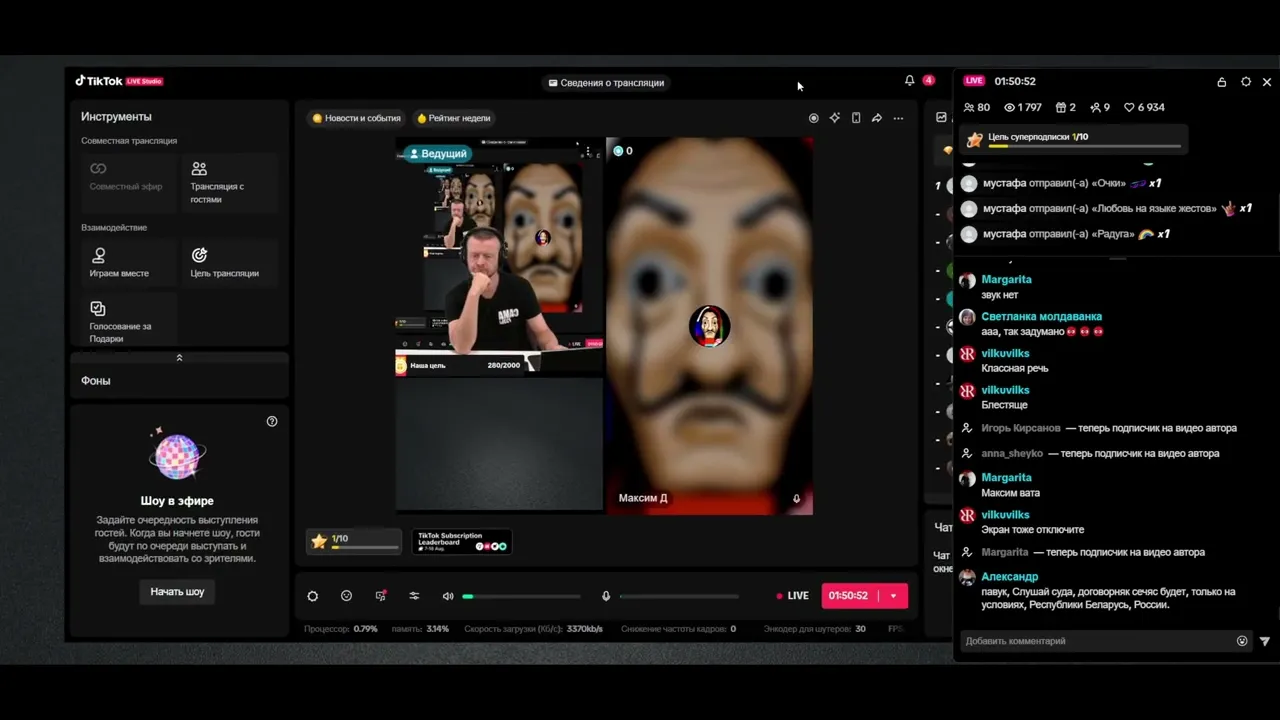Click the Цель суперподписки 1/10 progress bar
Image resolution: width=1280 pixels, height=720 pixels.
(1073, 140)
